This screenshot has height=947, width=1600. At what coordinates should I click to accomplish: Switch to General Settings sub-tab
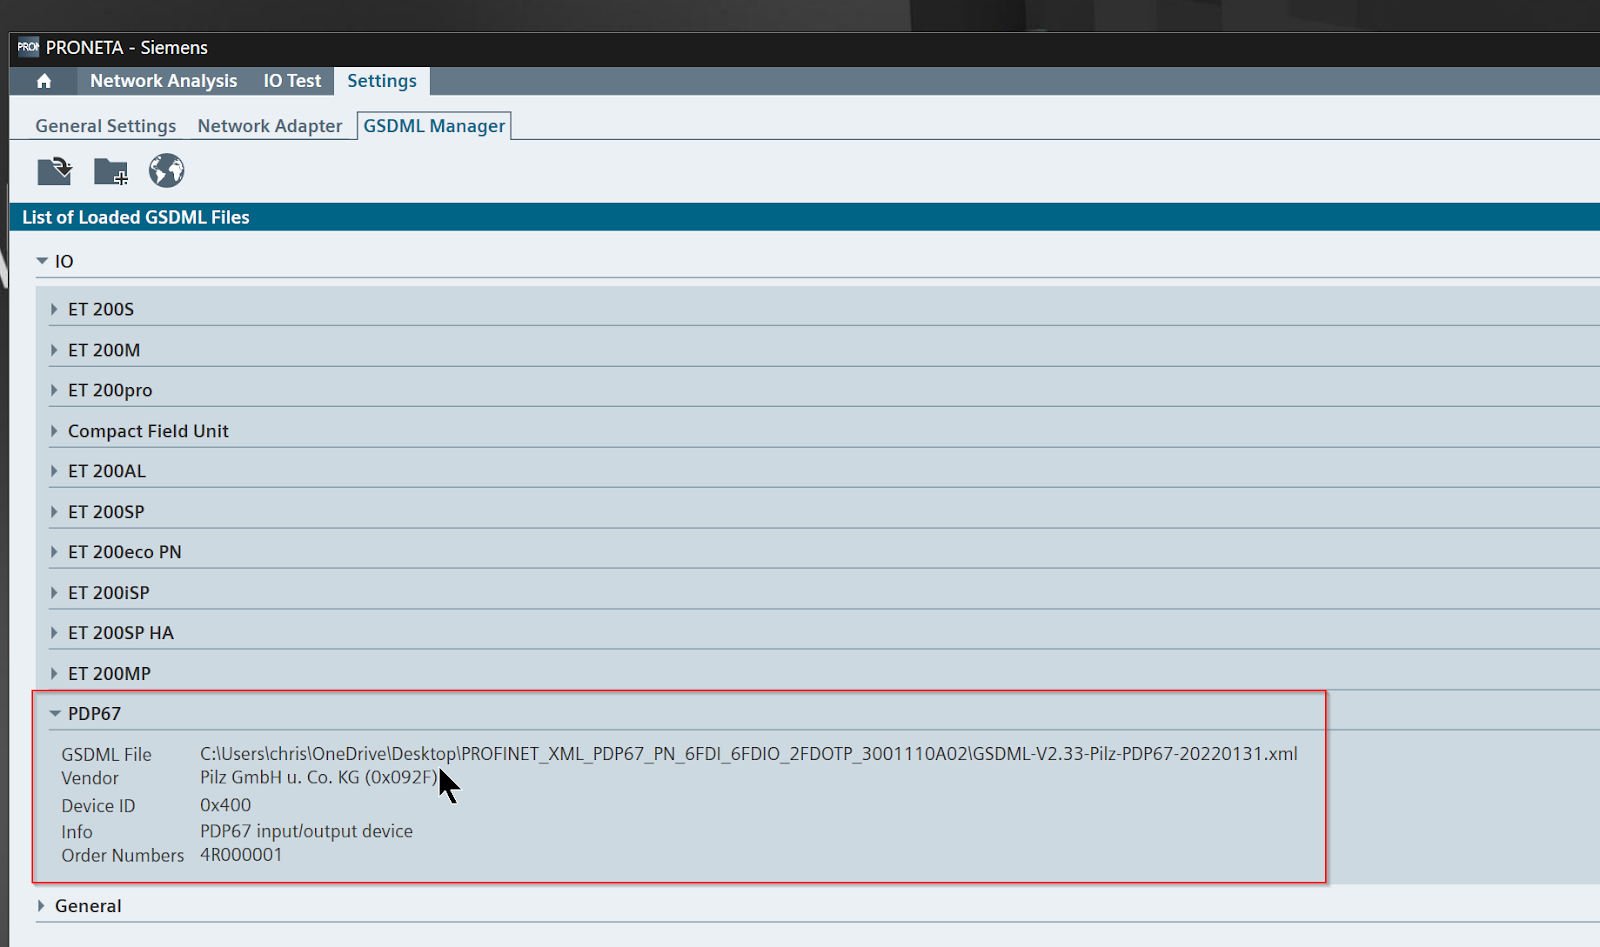106,126
